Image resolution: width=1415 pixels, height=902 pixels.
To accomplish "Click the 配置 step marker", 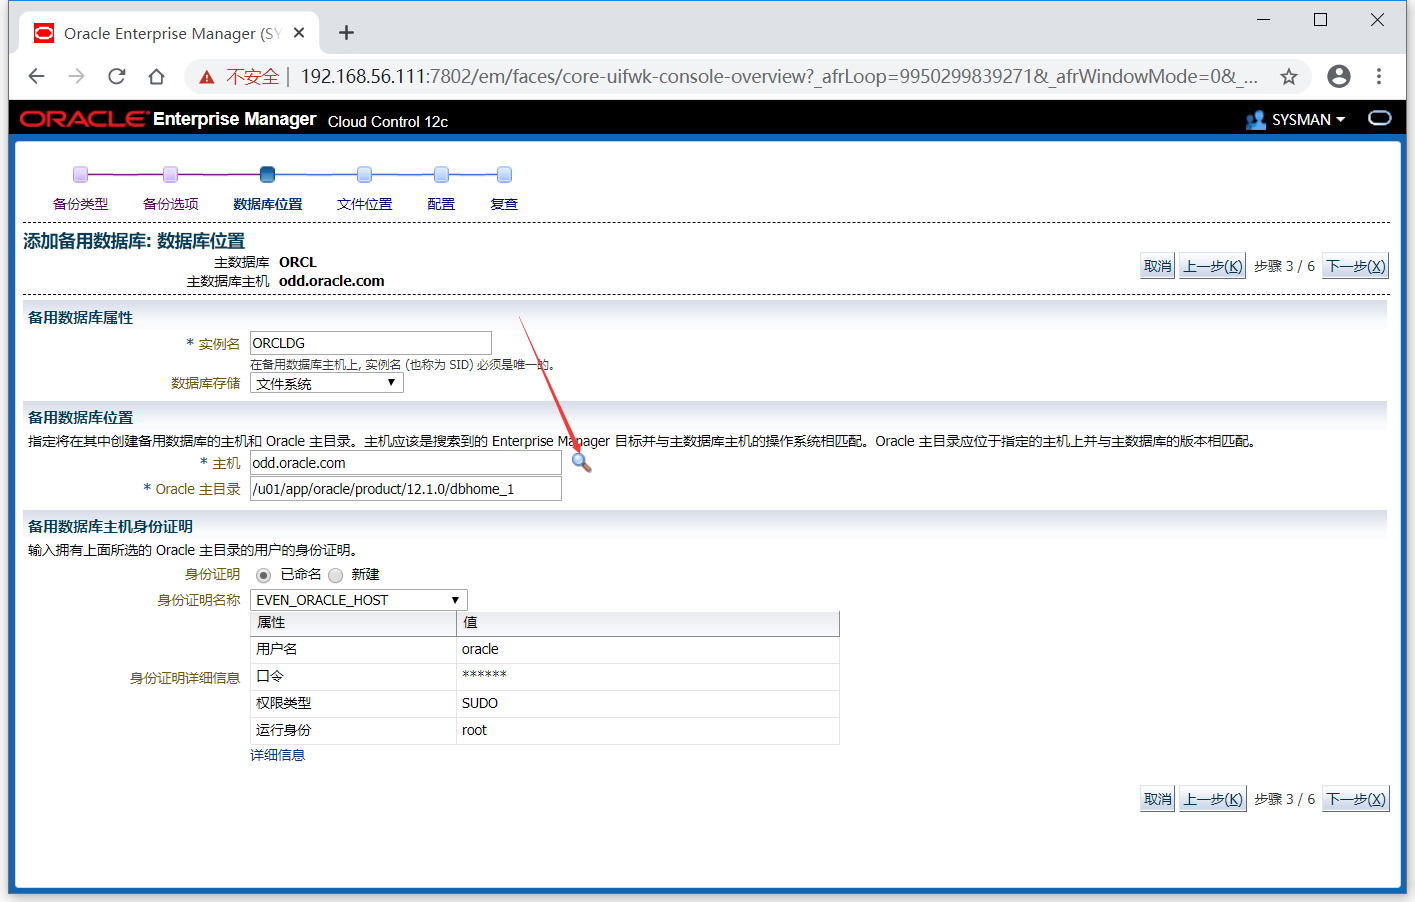I will pos(441,174).
